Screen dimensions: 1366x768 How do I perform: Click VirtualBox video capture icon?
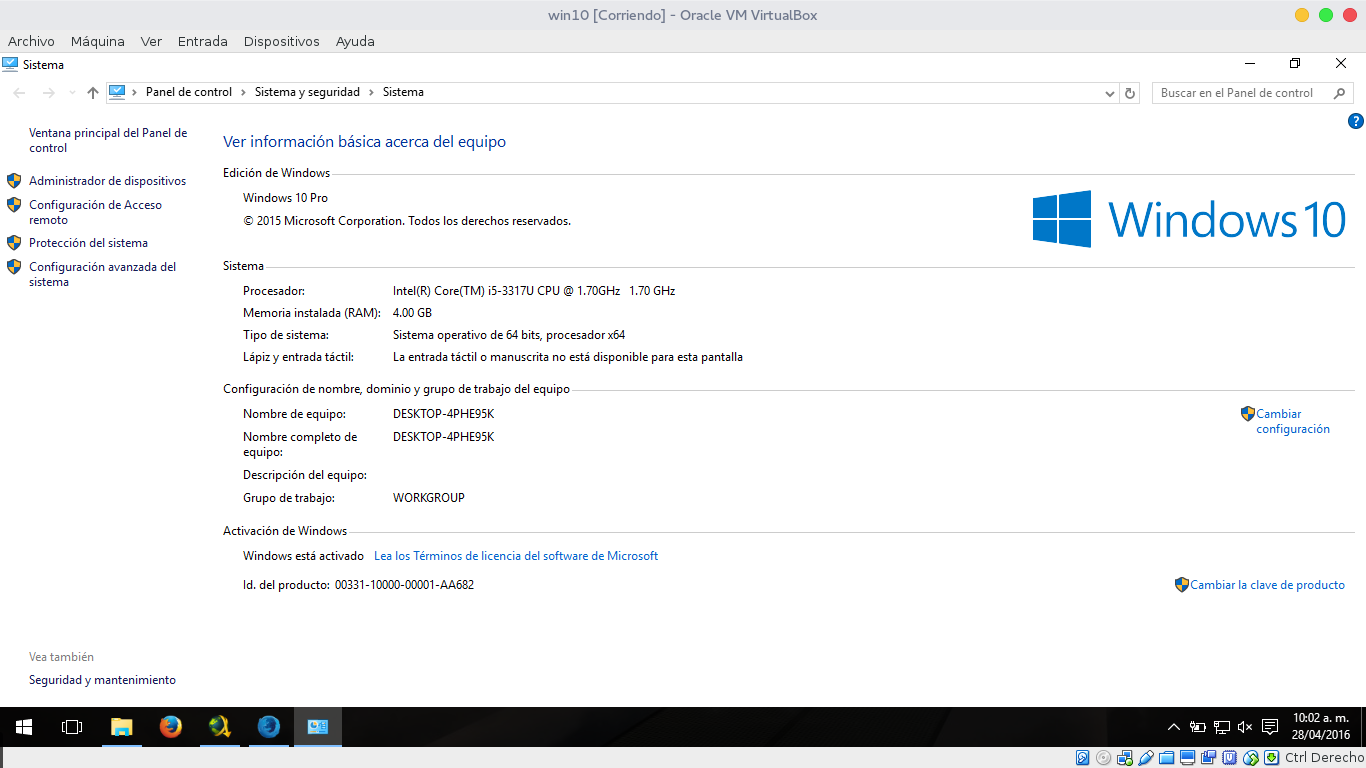pos(1208,758)
